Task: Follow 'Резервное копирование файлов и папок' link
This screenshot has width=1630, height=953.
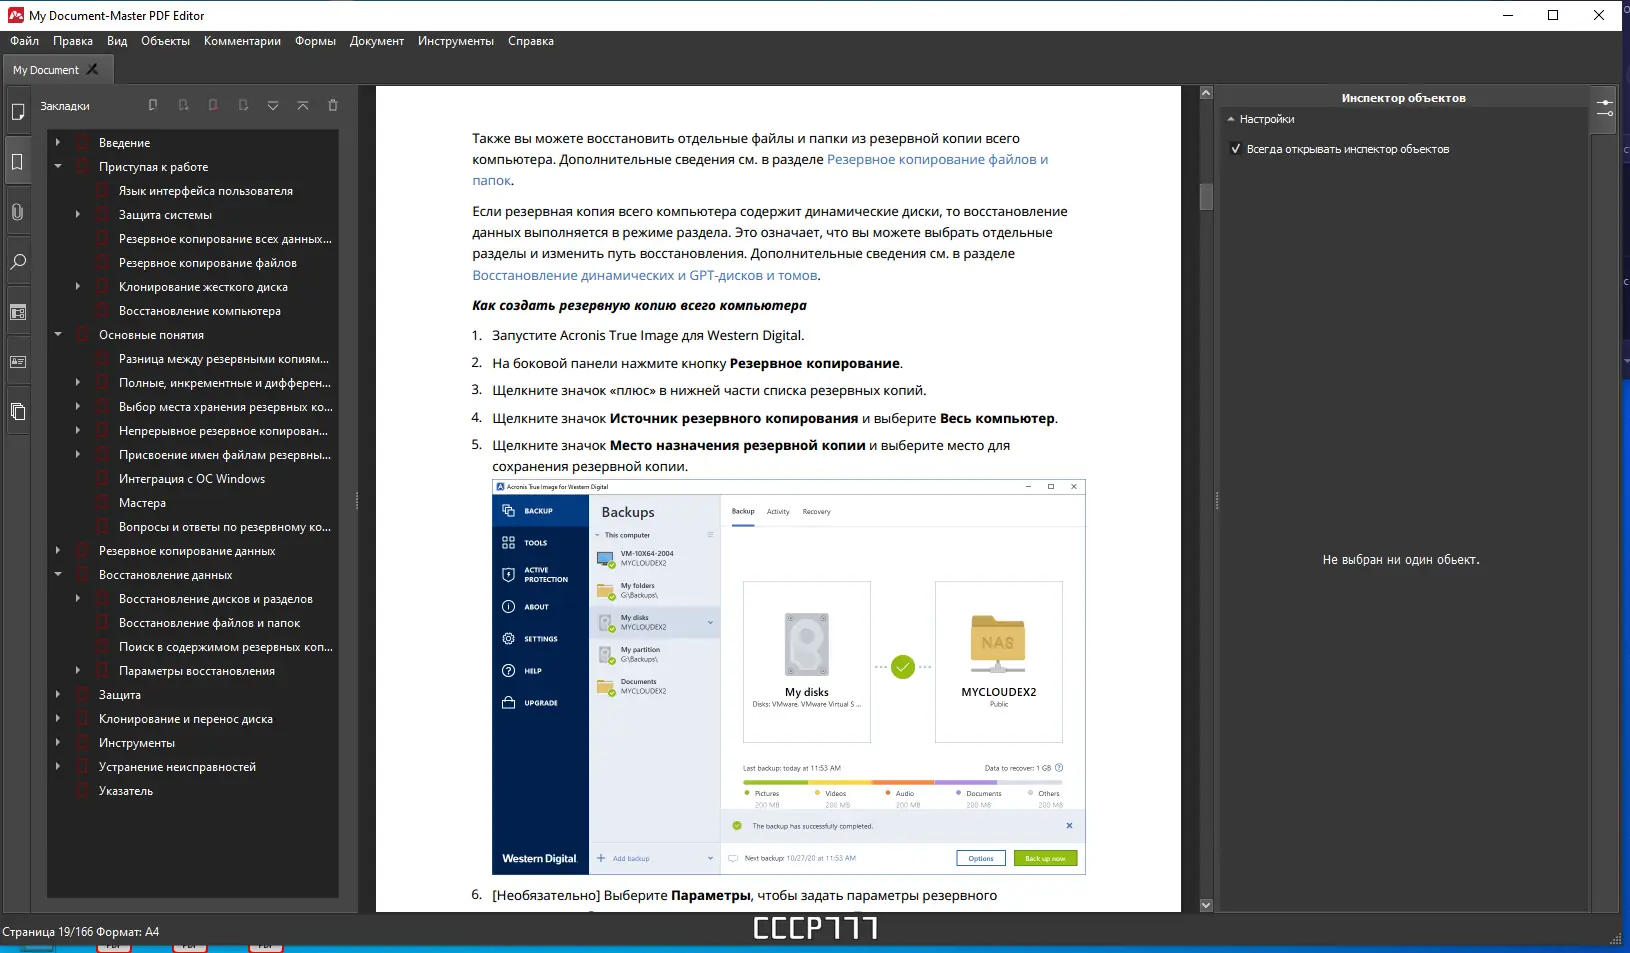Action: 760,170
